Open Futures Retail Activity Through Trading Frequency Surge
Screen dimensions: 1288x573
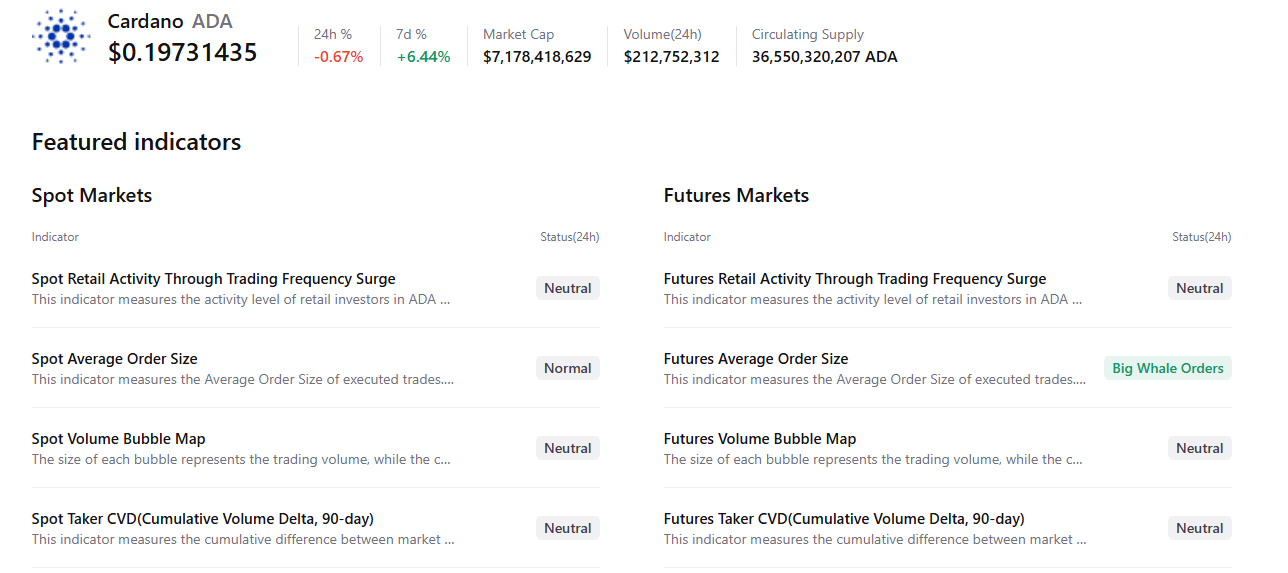pyautogui.click(x=855, y=279)
